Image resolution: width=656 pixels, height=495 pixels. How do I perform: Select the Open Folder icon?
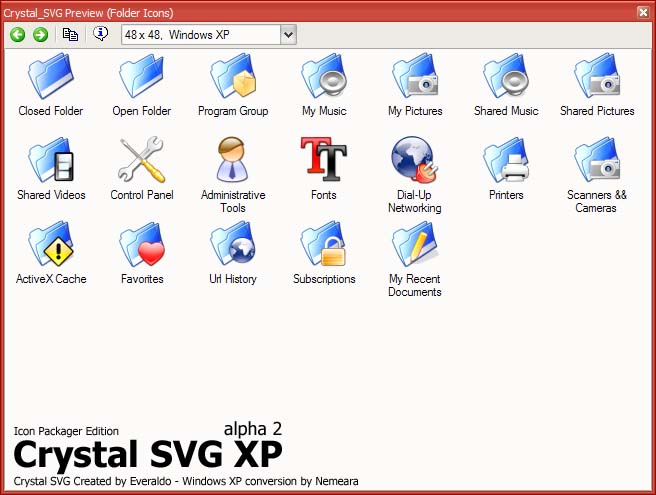click(142, 75)
